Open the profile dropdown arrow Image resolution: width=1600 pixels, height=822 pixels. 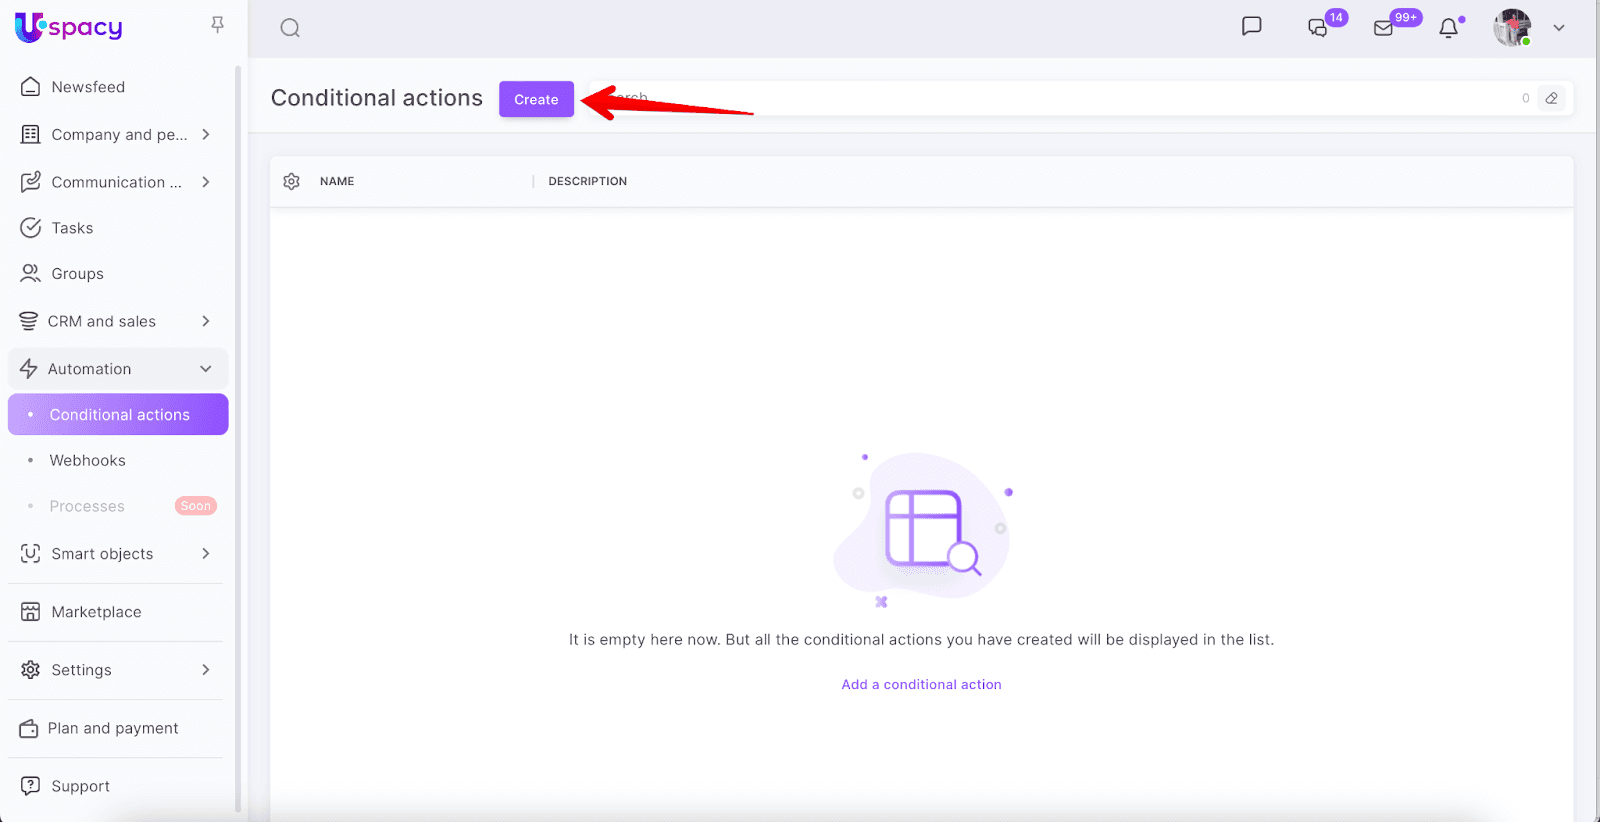pyautogui.click(x=1558, y=28)
